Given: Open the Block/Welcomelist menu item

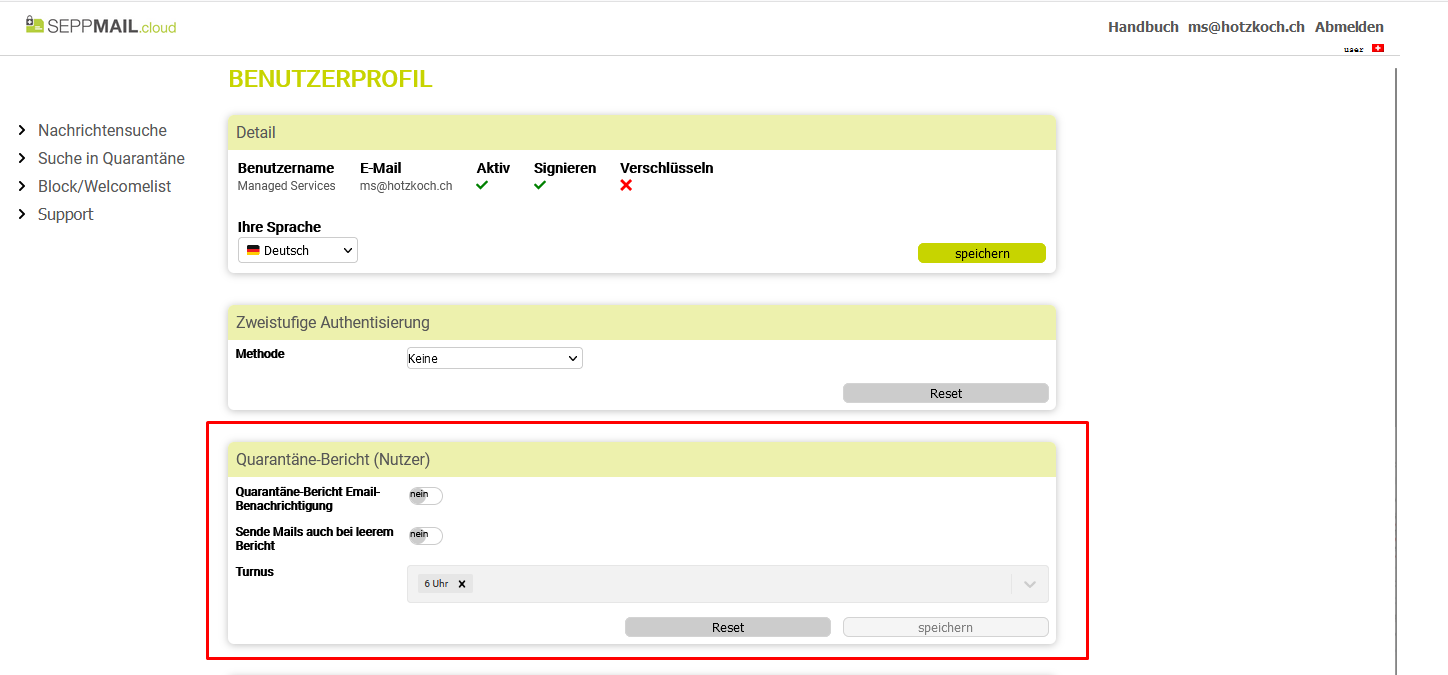Looking at the screenshot, I should (104, 187).
